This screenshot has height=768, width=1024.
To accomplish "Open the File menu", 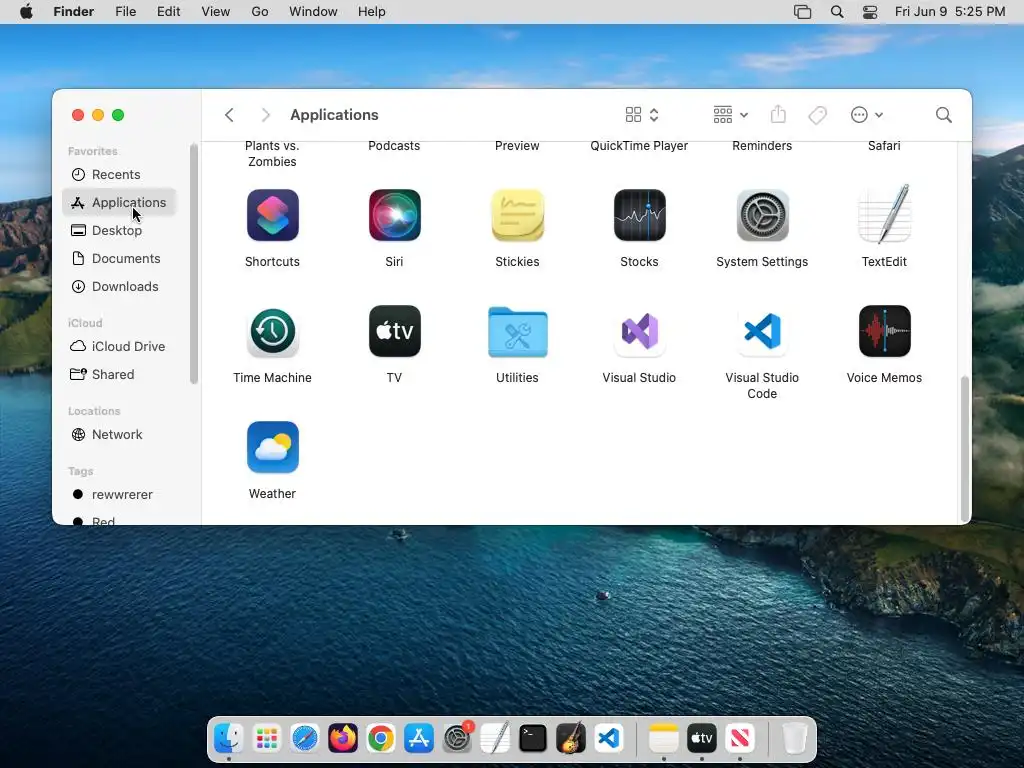I will [125, 12].
